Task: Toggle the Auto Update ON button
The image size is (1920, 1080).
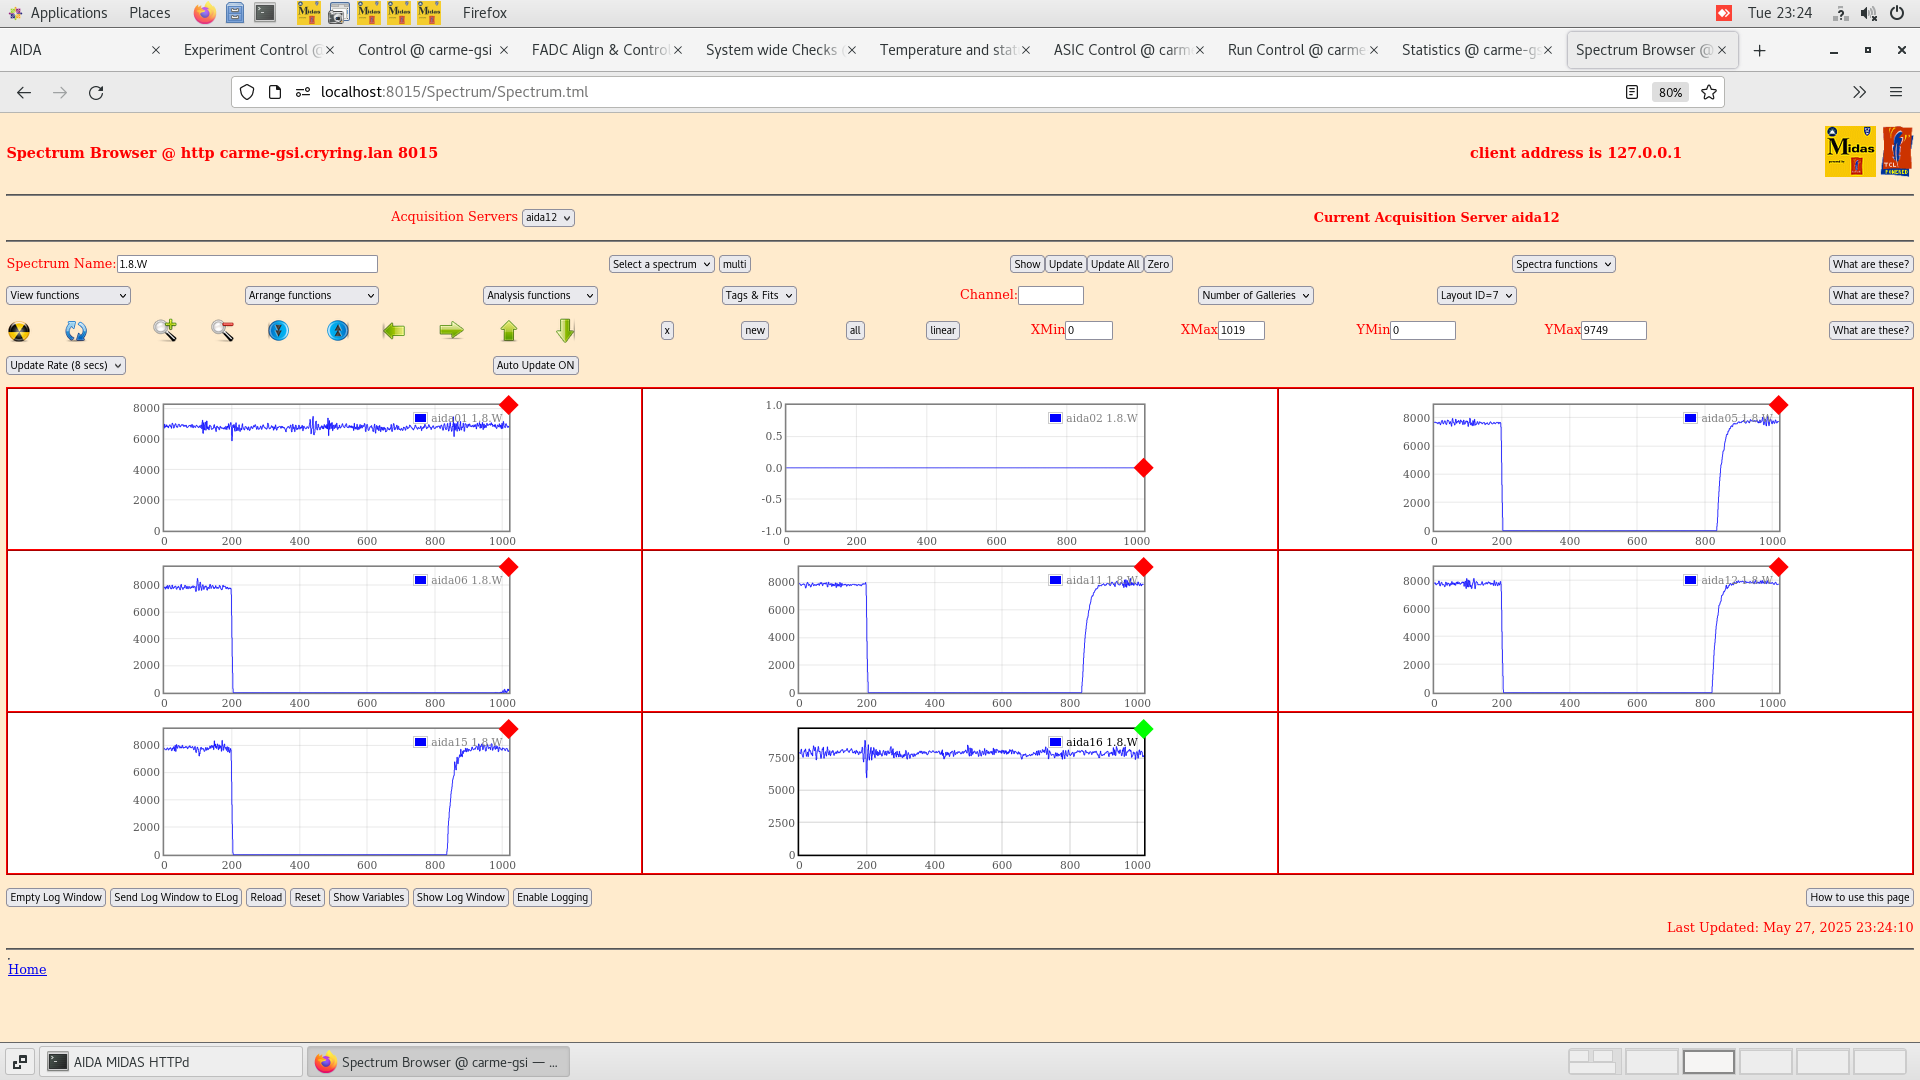Action: coord(535,365)
